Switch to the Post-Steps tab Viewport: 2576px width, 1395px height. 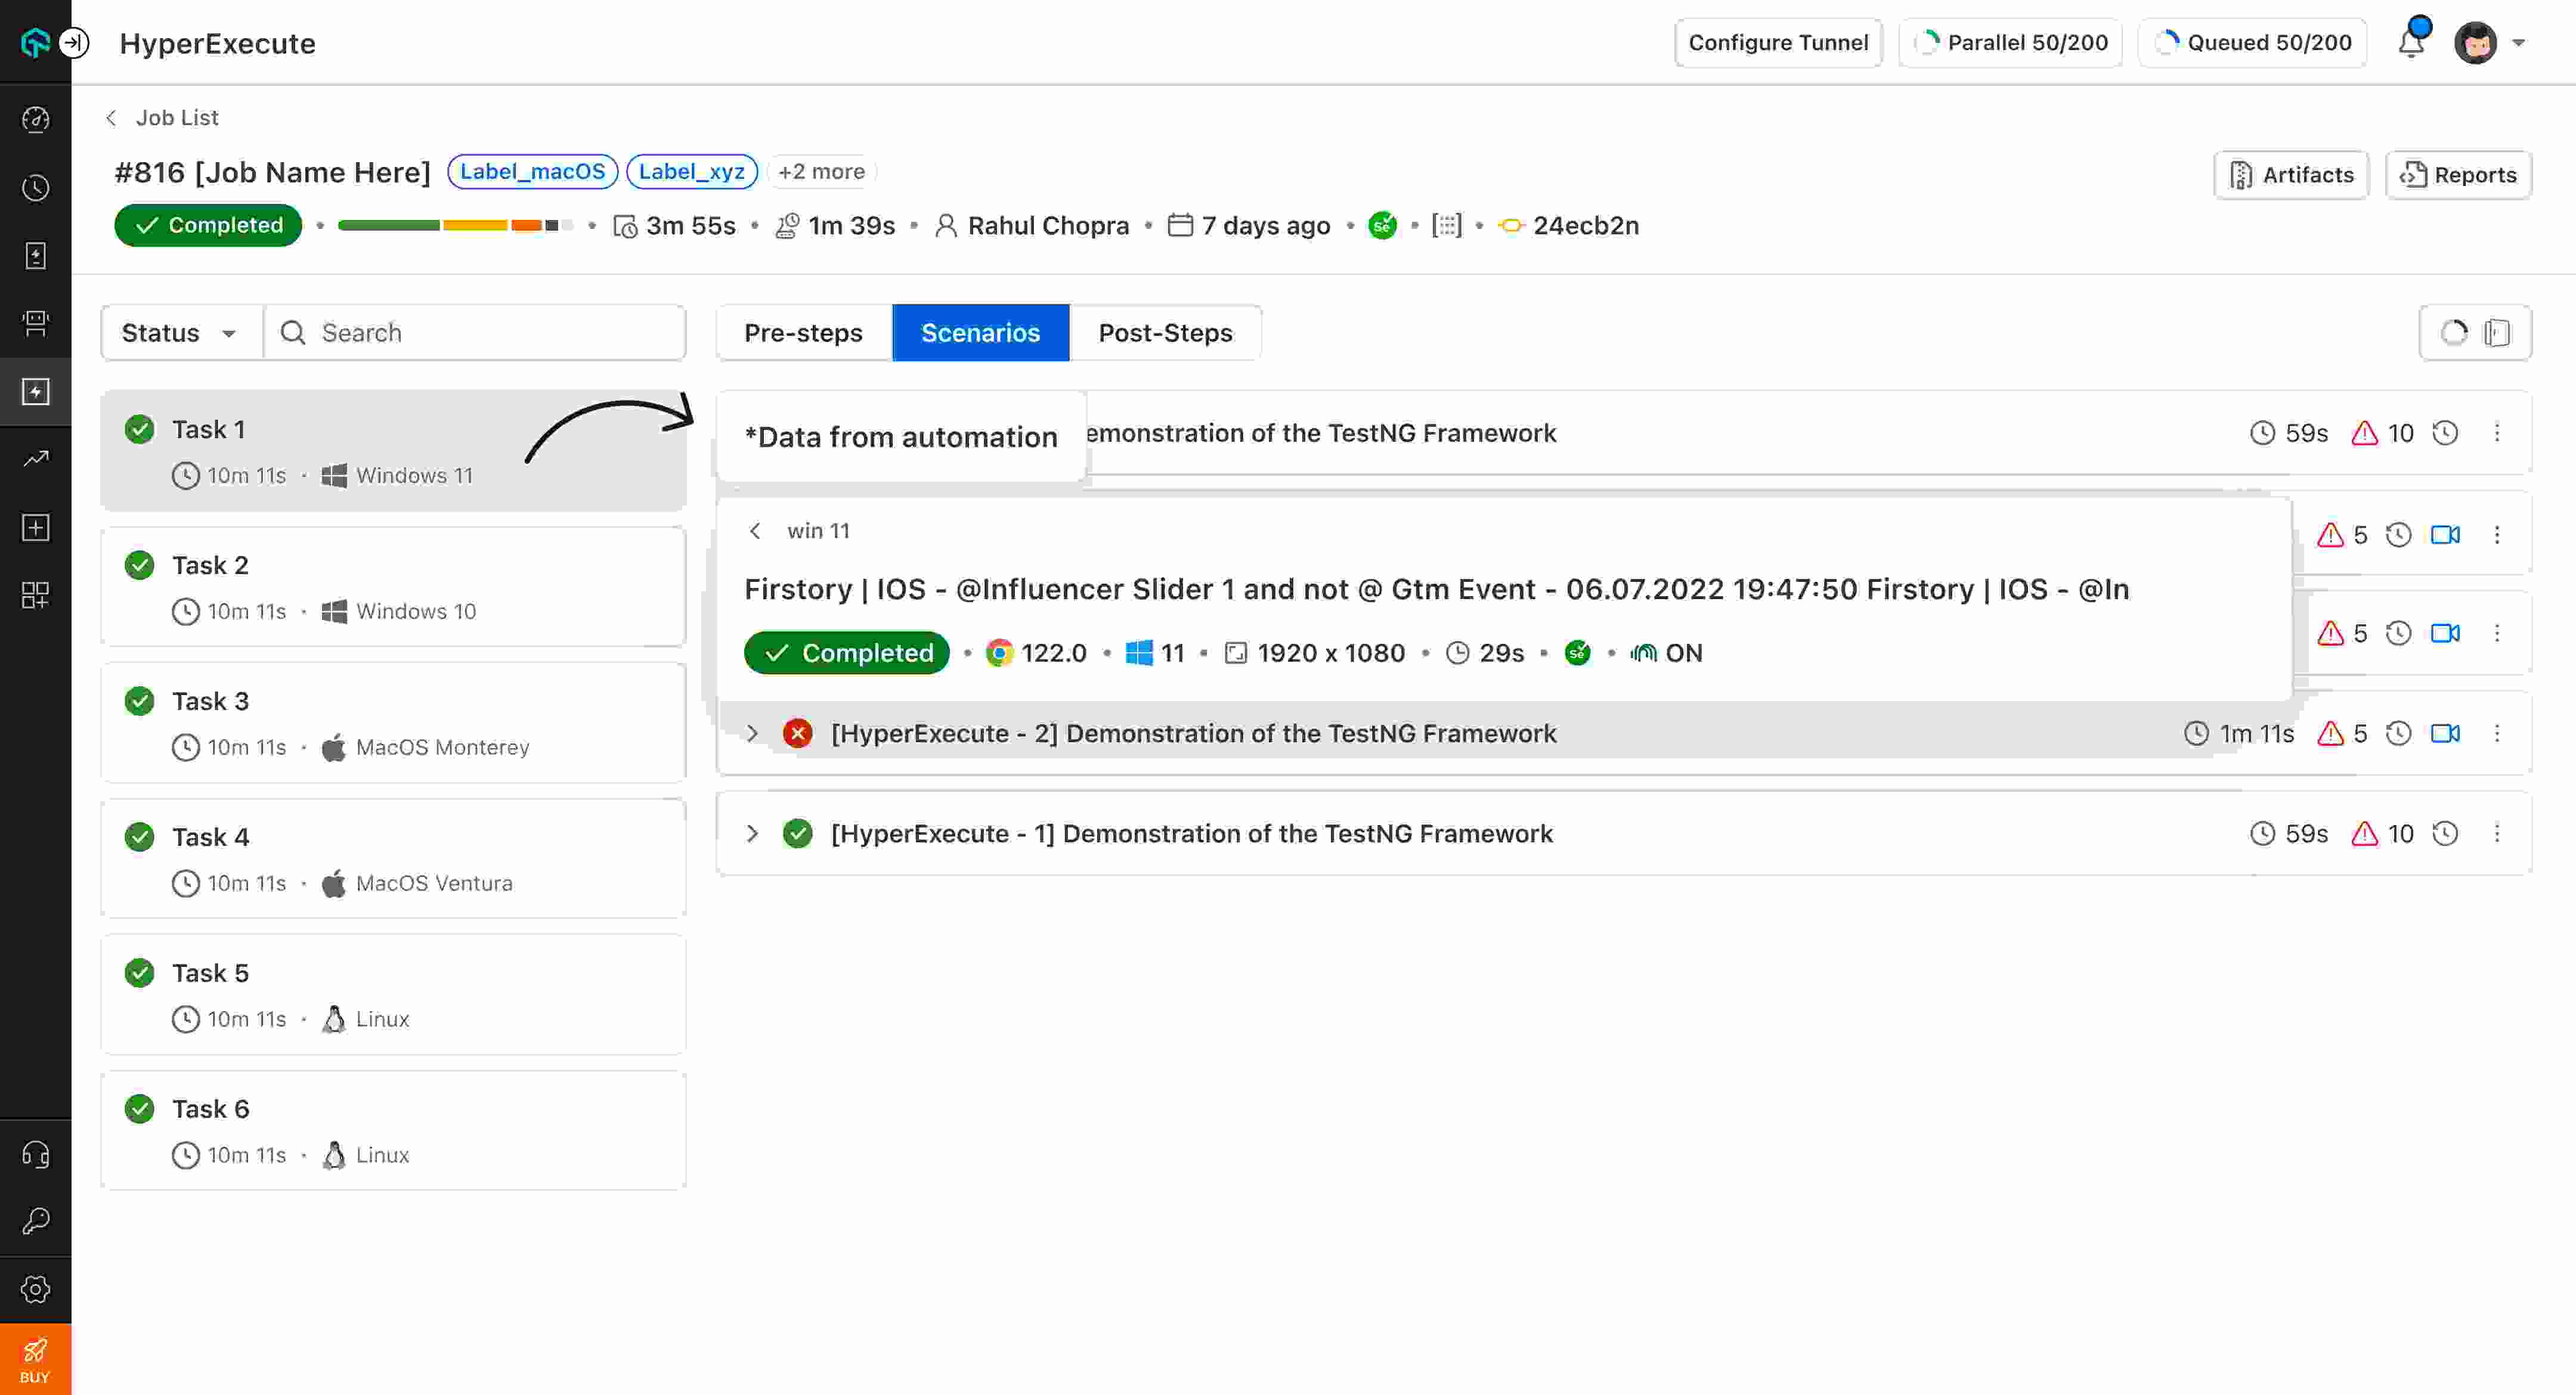coord(1165,333)
